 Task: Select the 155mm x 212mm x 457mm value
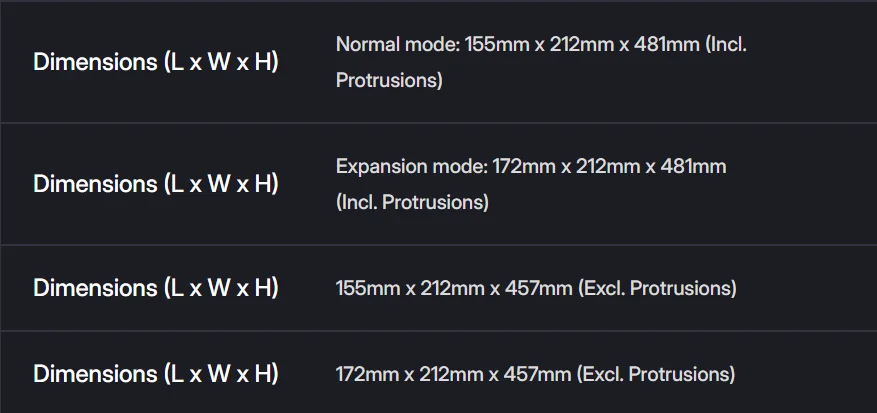(536, 289)
